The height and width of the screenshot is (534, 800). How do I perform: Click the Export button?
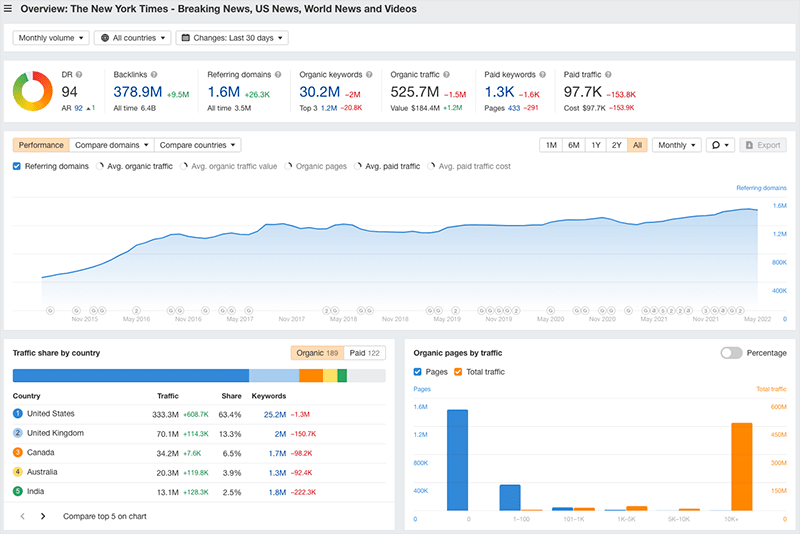(763, 145)
